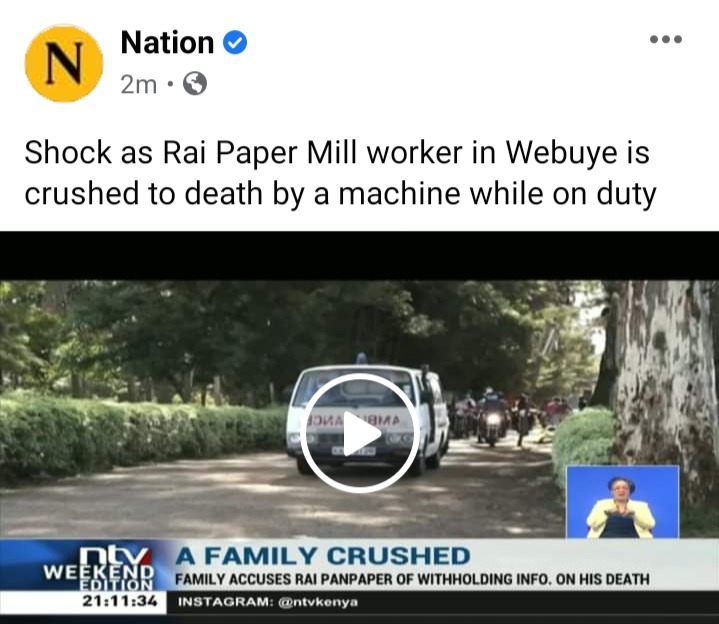Click the family accuses Rai Panpaper subtitle
719x624 pixels.
[x=412, y=579]
